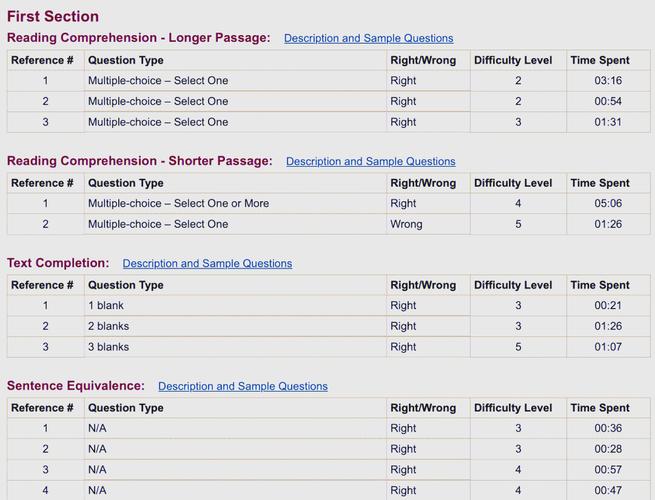Click the First Section heading
This screenshot has height=500, width=655.
point(53,16)
